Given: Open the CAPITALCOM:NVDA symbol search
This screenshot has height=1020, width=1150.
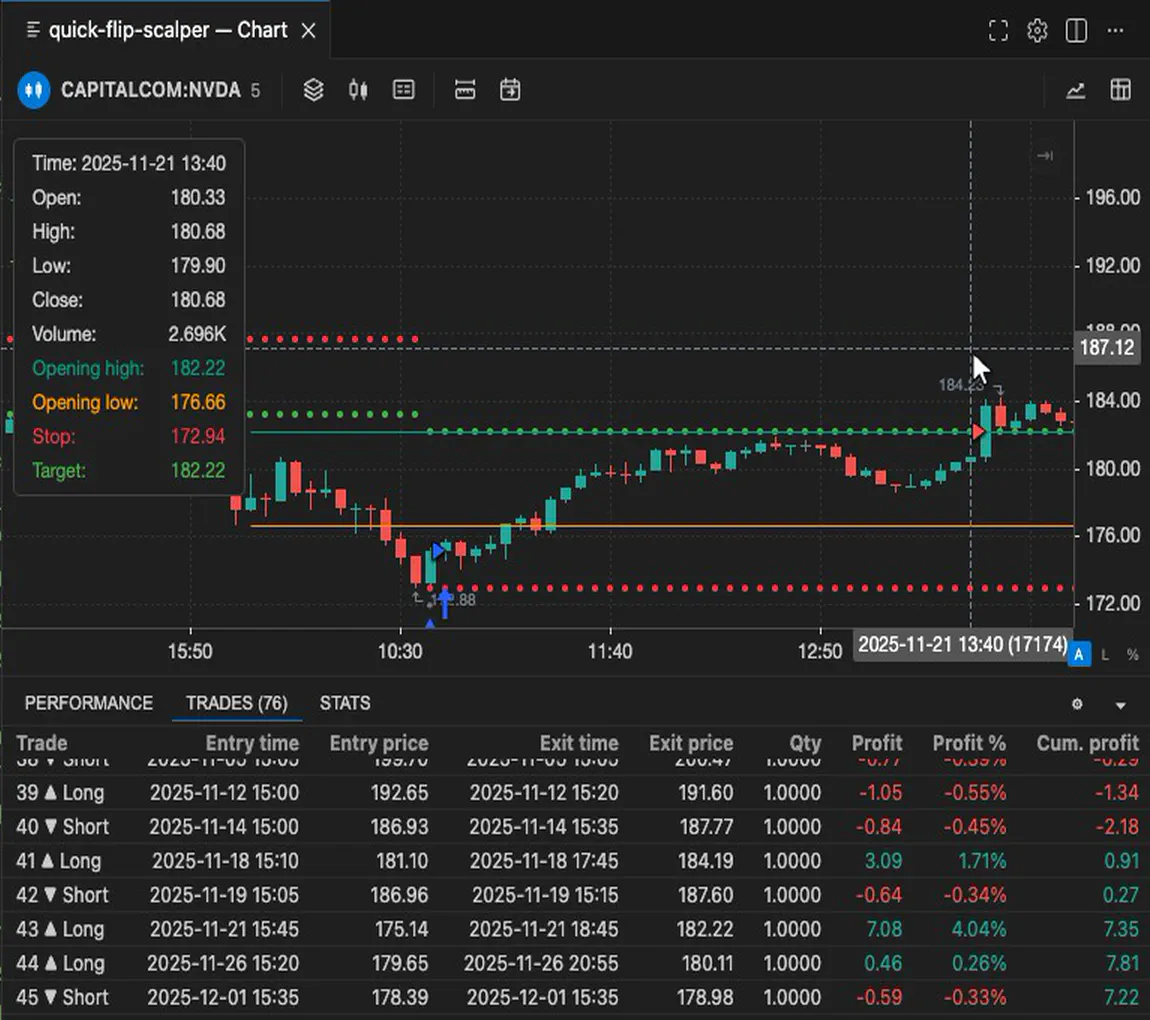Looking at the screenshot, I should (x=150, y=90).
